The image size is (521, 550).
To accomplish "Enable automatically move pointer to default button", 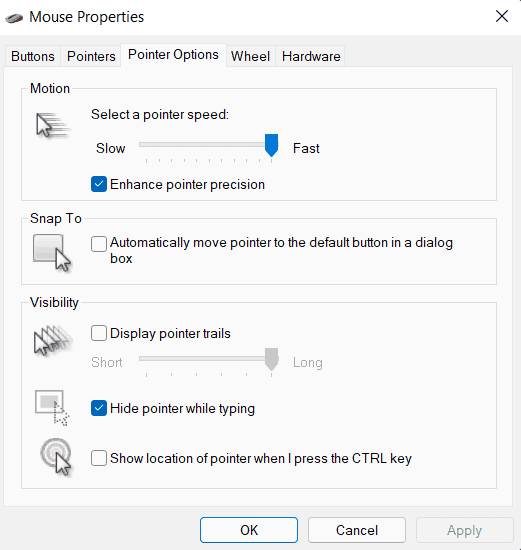I will [99, 244].
